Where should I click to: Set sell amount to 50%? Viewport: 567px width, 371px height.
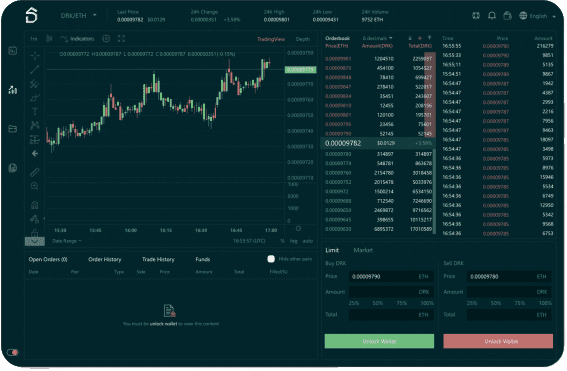(496, 303)
